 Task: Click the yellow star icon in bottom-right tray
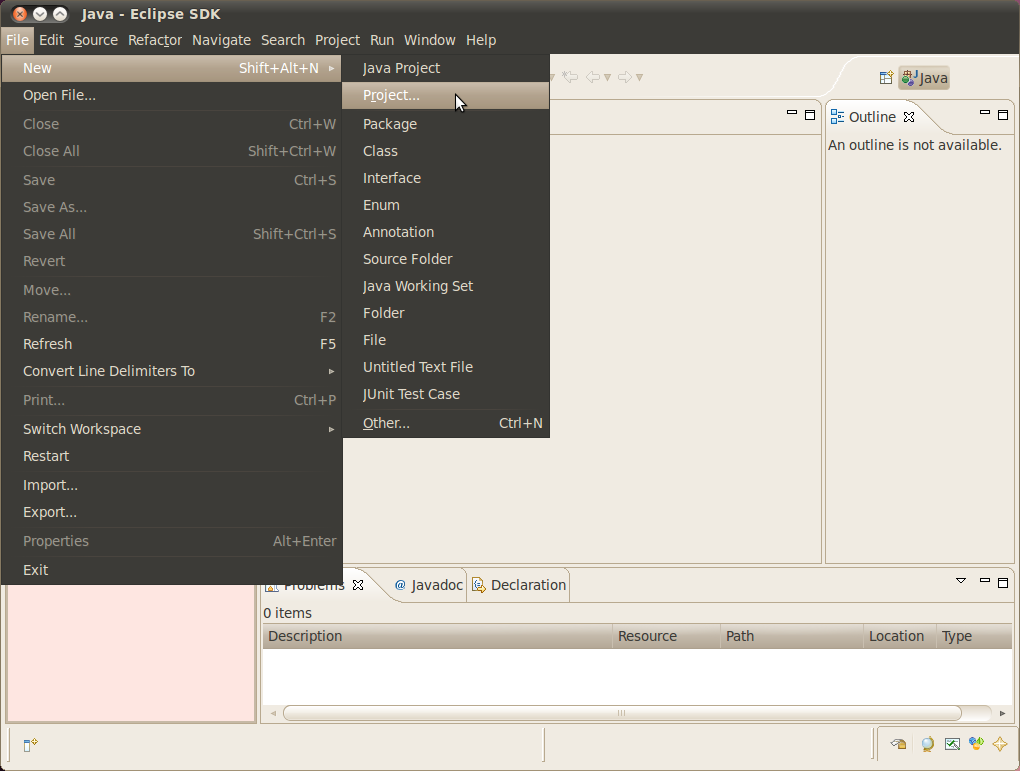tap(1000, 744)
